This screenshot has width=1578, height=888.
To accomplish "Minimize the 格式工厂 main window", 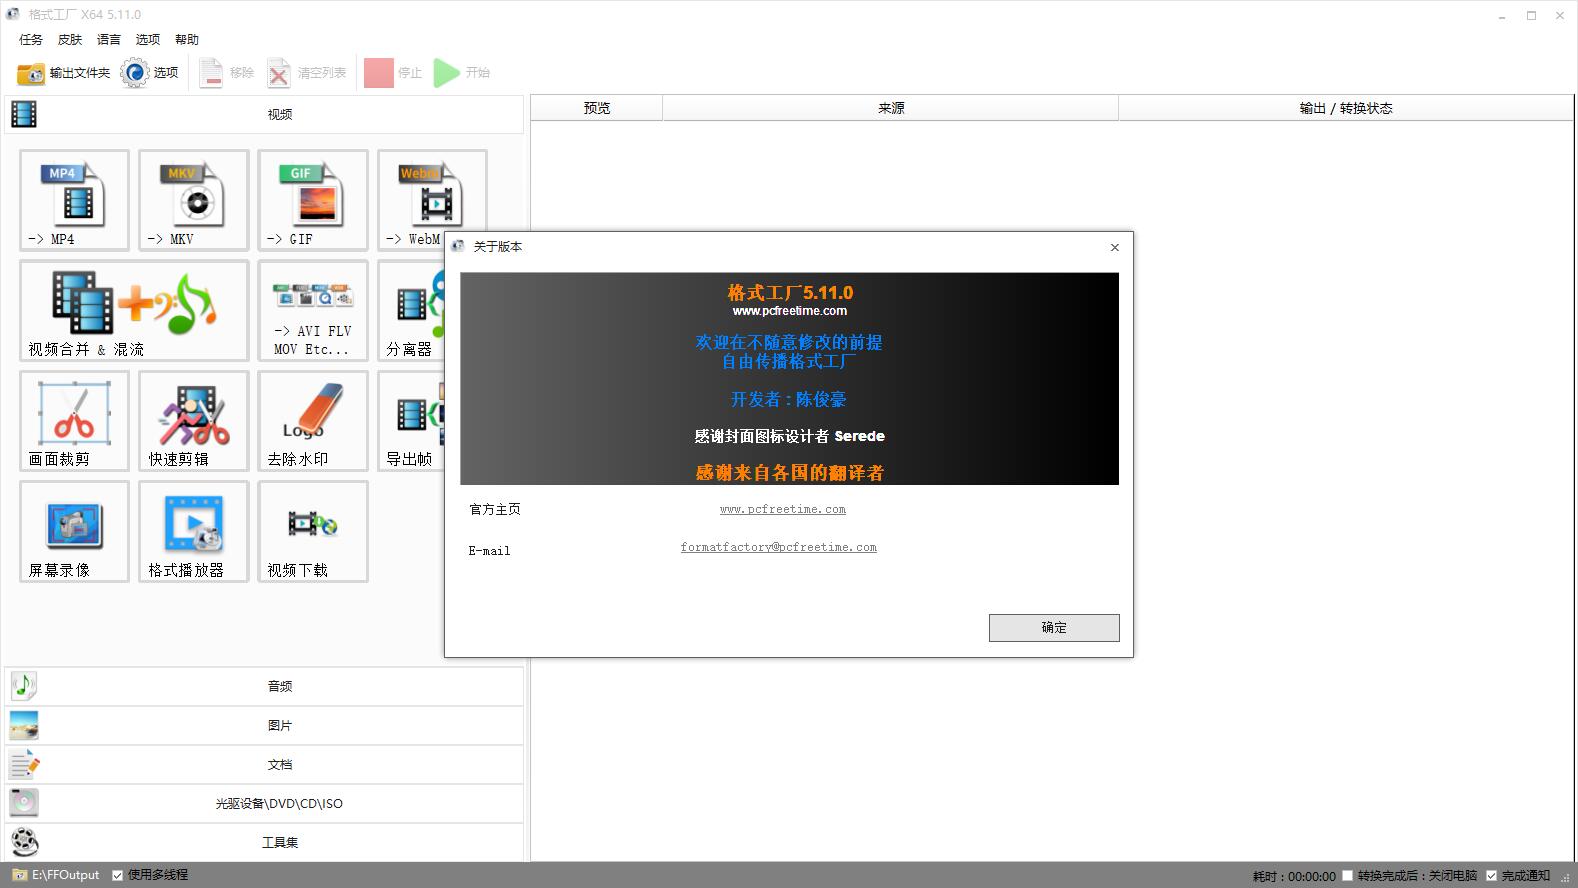I will (x=1502, y=15).
